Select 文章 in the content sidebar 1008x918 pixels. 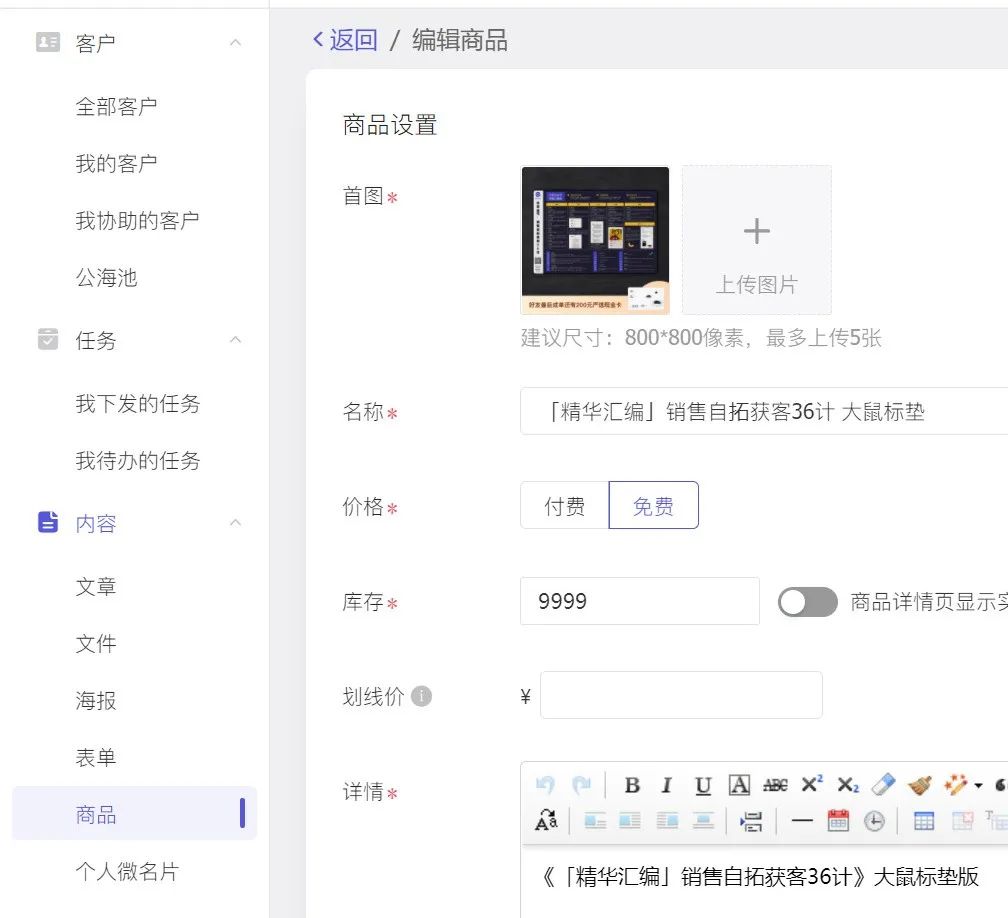point(95,587)
